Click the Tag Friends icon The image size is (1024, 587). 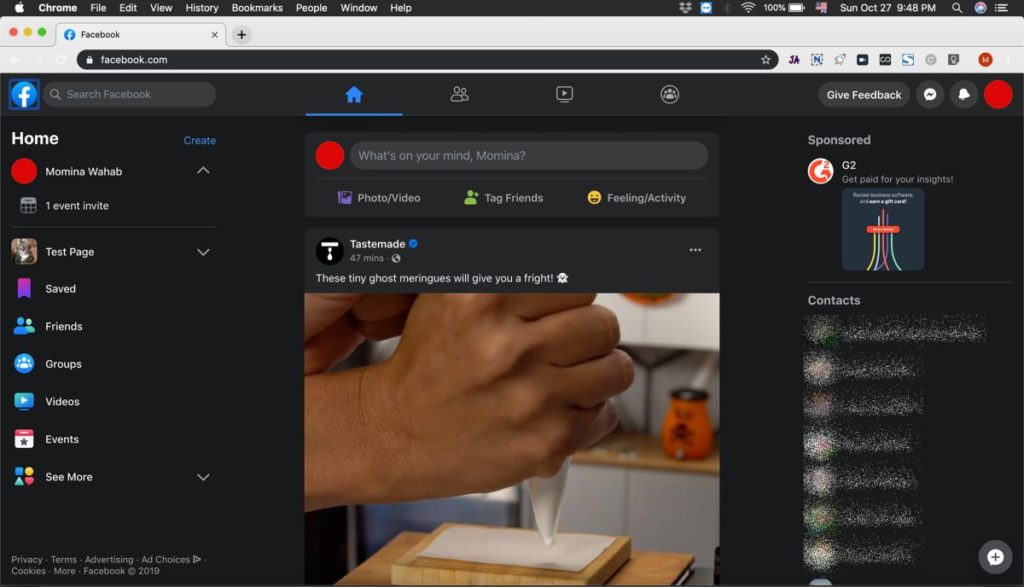click(x=469, y=197)
